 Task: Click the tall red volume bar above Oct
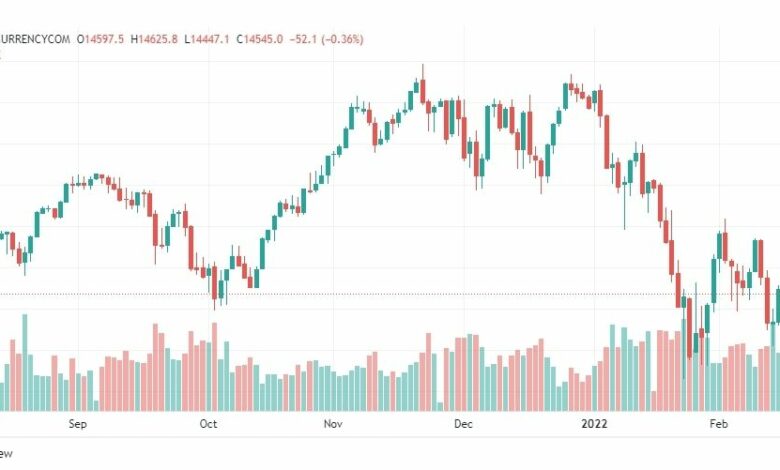214,367
